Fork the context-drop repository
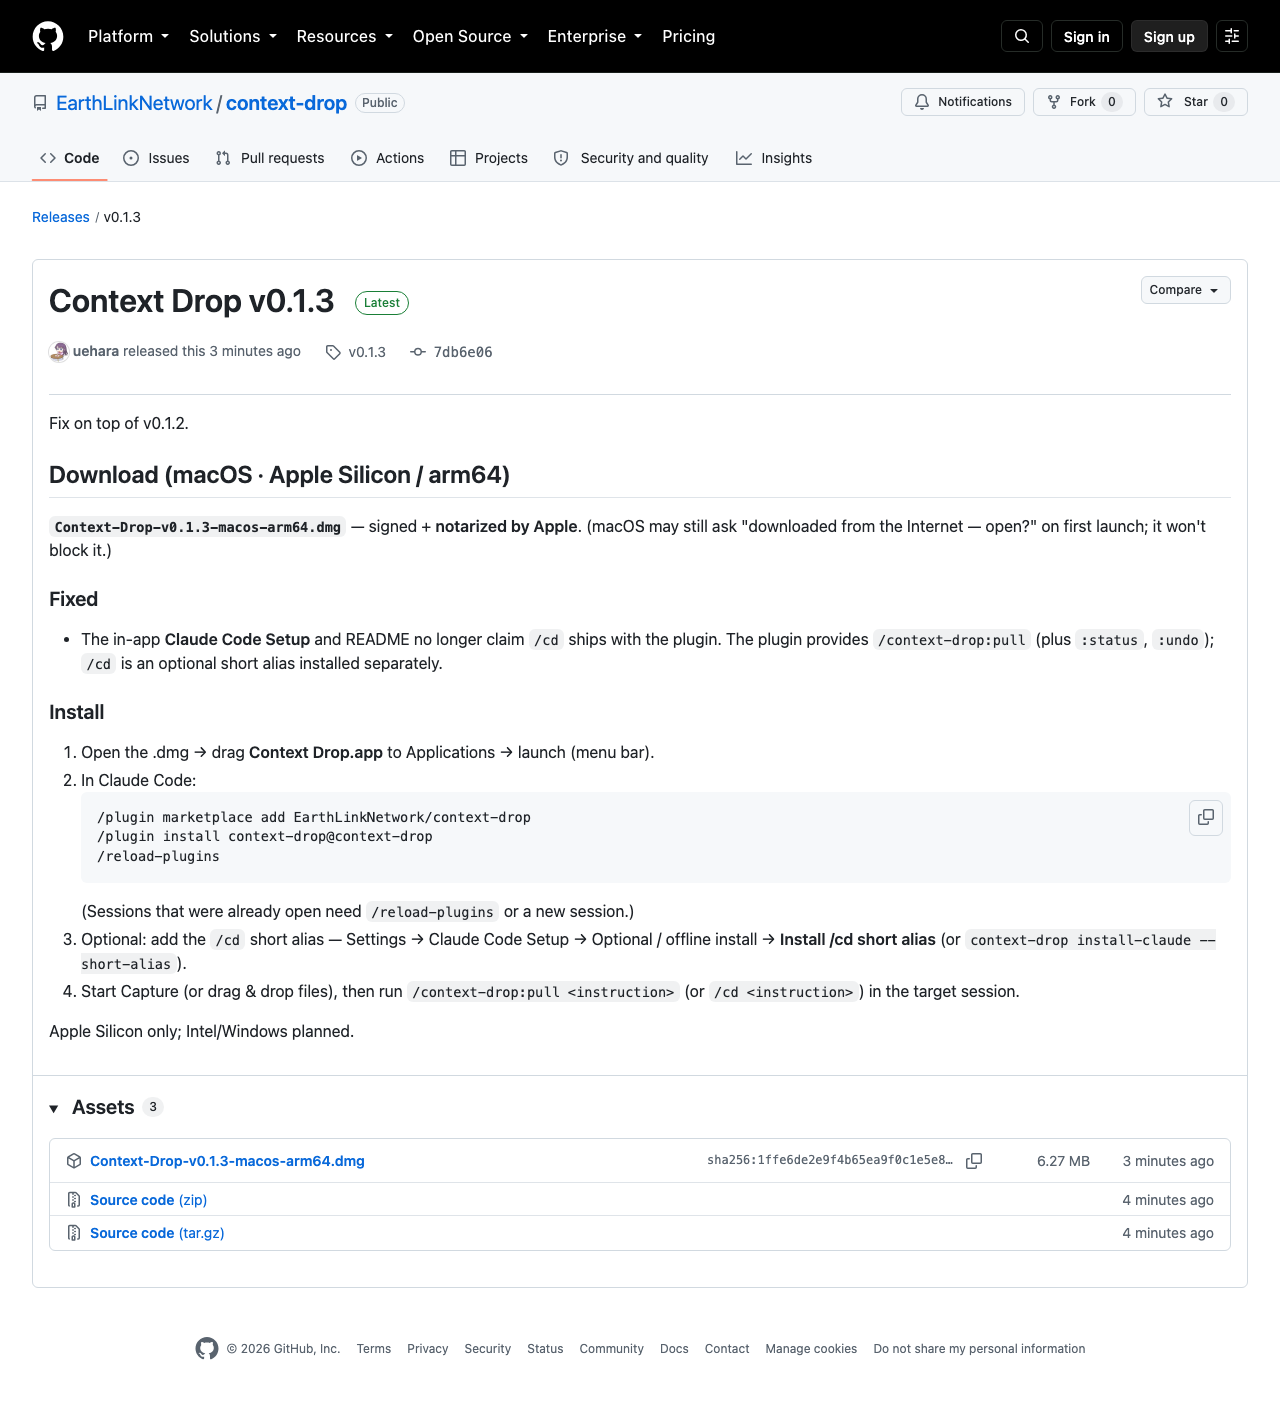 click(x=1084, y=102)
